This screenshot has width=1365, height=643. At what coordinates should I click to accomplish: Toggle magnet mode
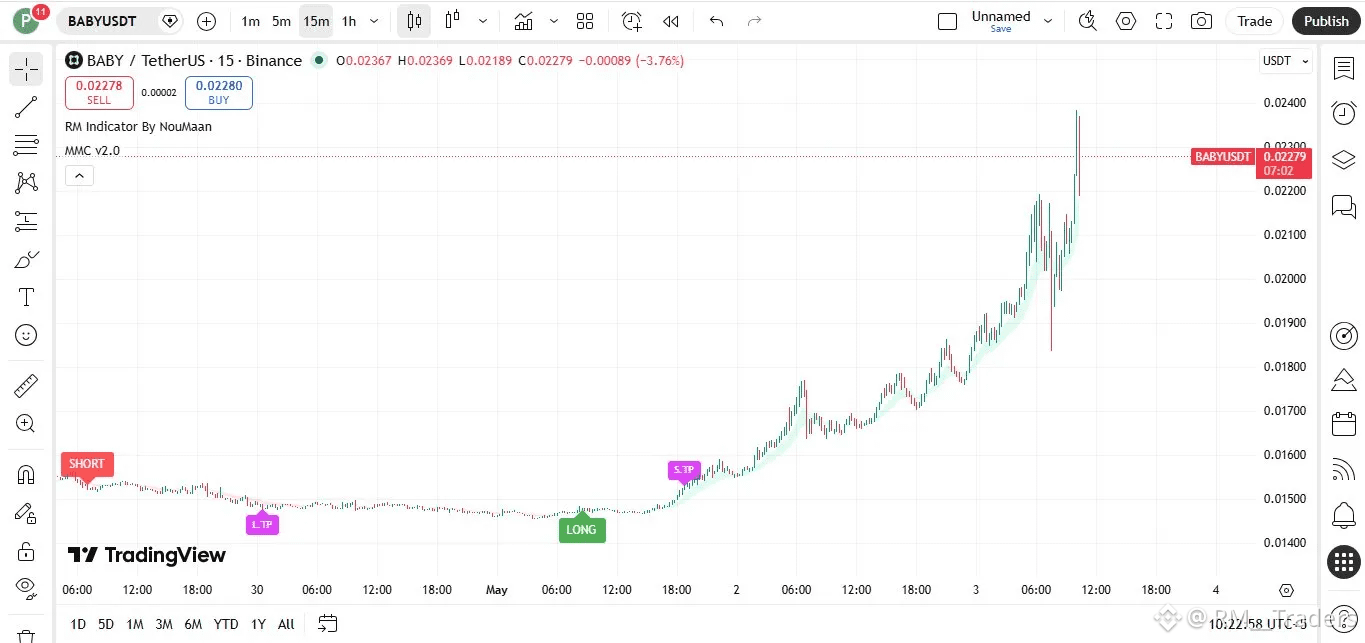pos(26,475)
